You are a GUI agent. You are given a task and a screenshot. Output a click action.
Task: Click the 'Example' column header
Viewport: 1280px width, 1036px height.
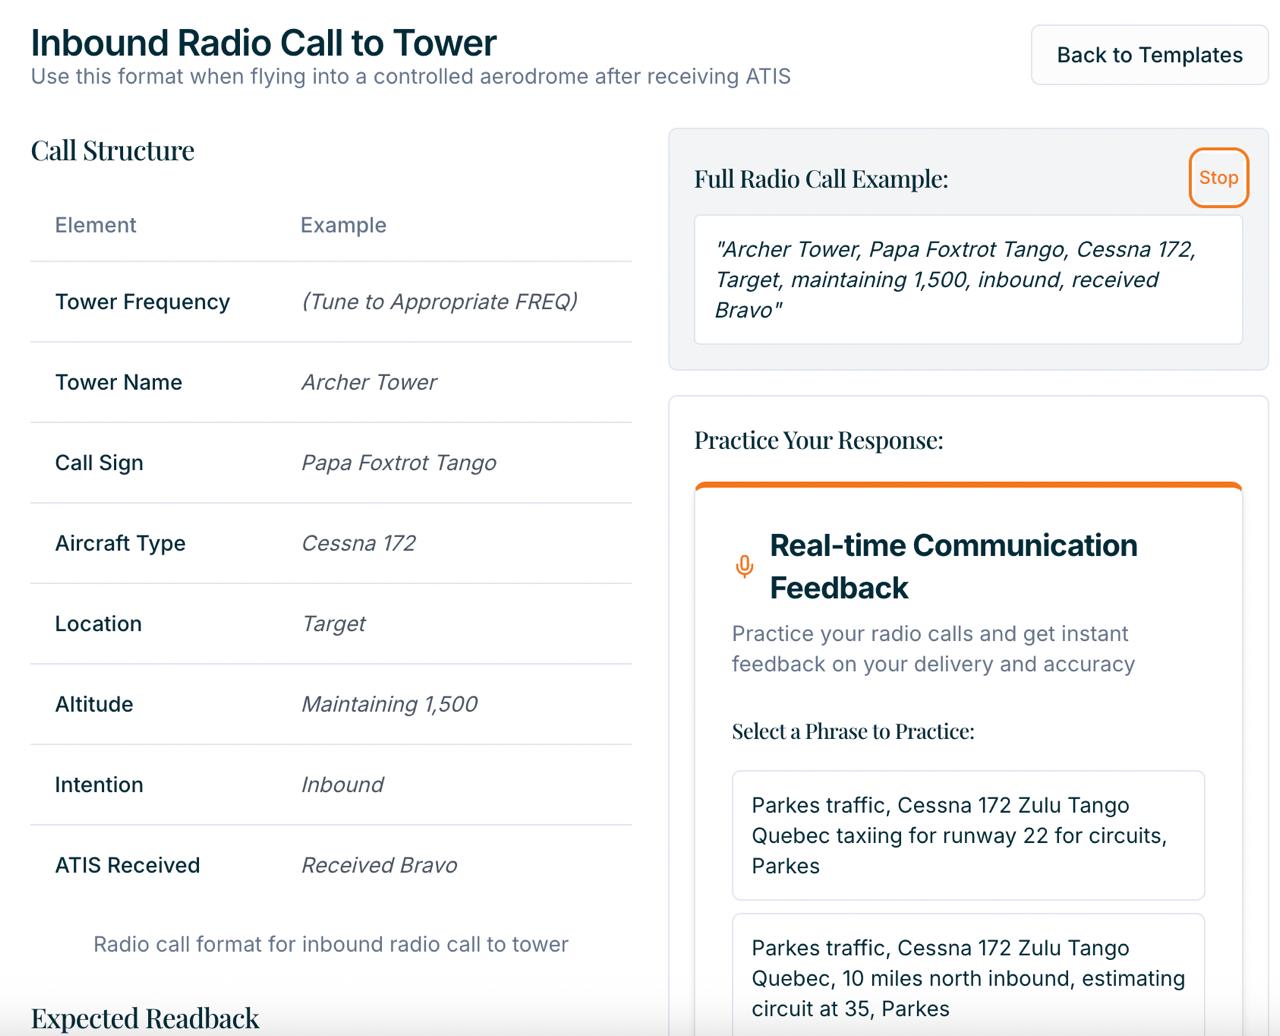click(343, 225)
